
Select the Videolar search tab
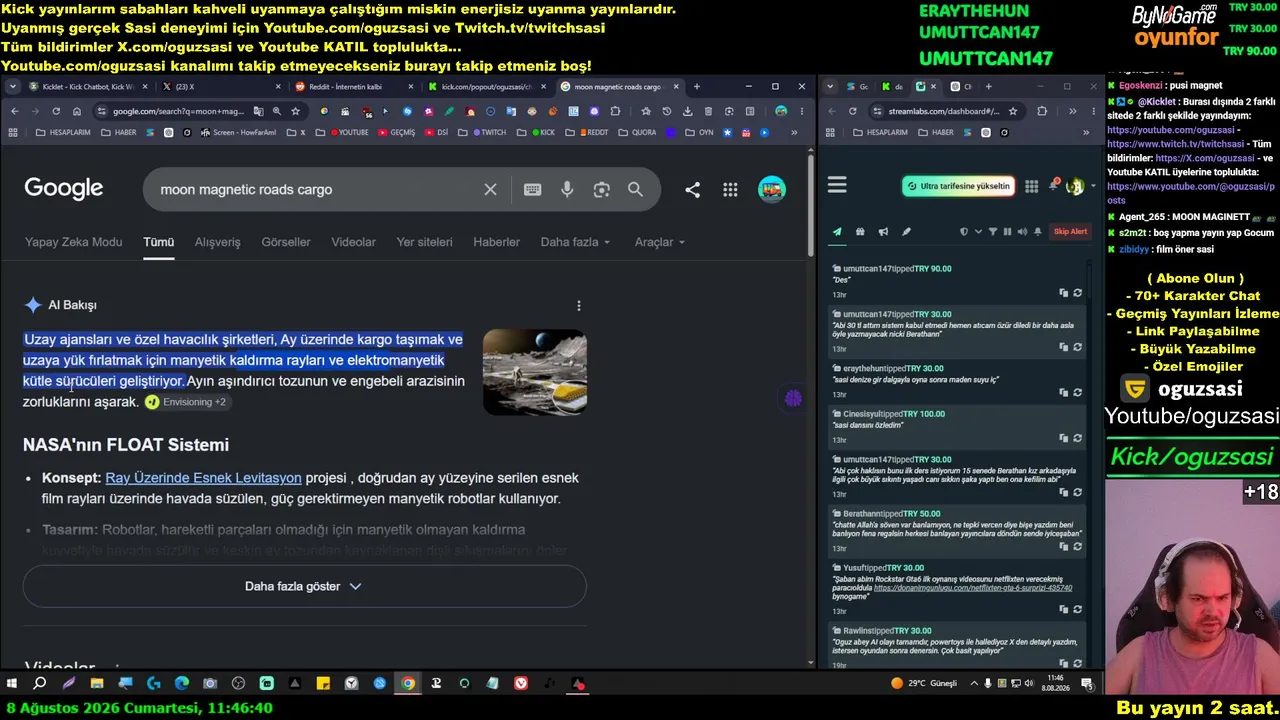353,242
